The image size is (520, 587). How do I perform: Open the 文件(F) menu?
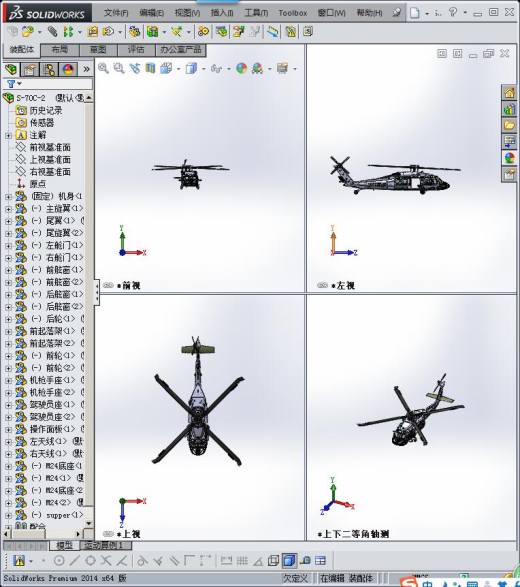tap(116, 13)
